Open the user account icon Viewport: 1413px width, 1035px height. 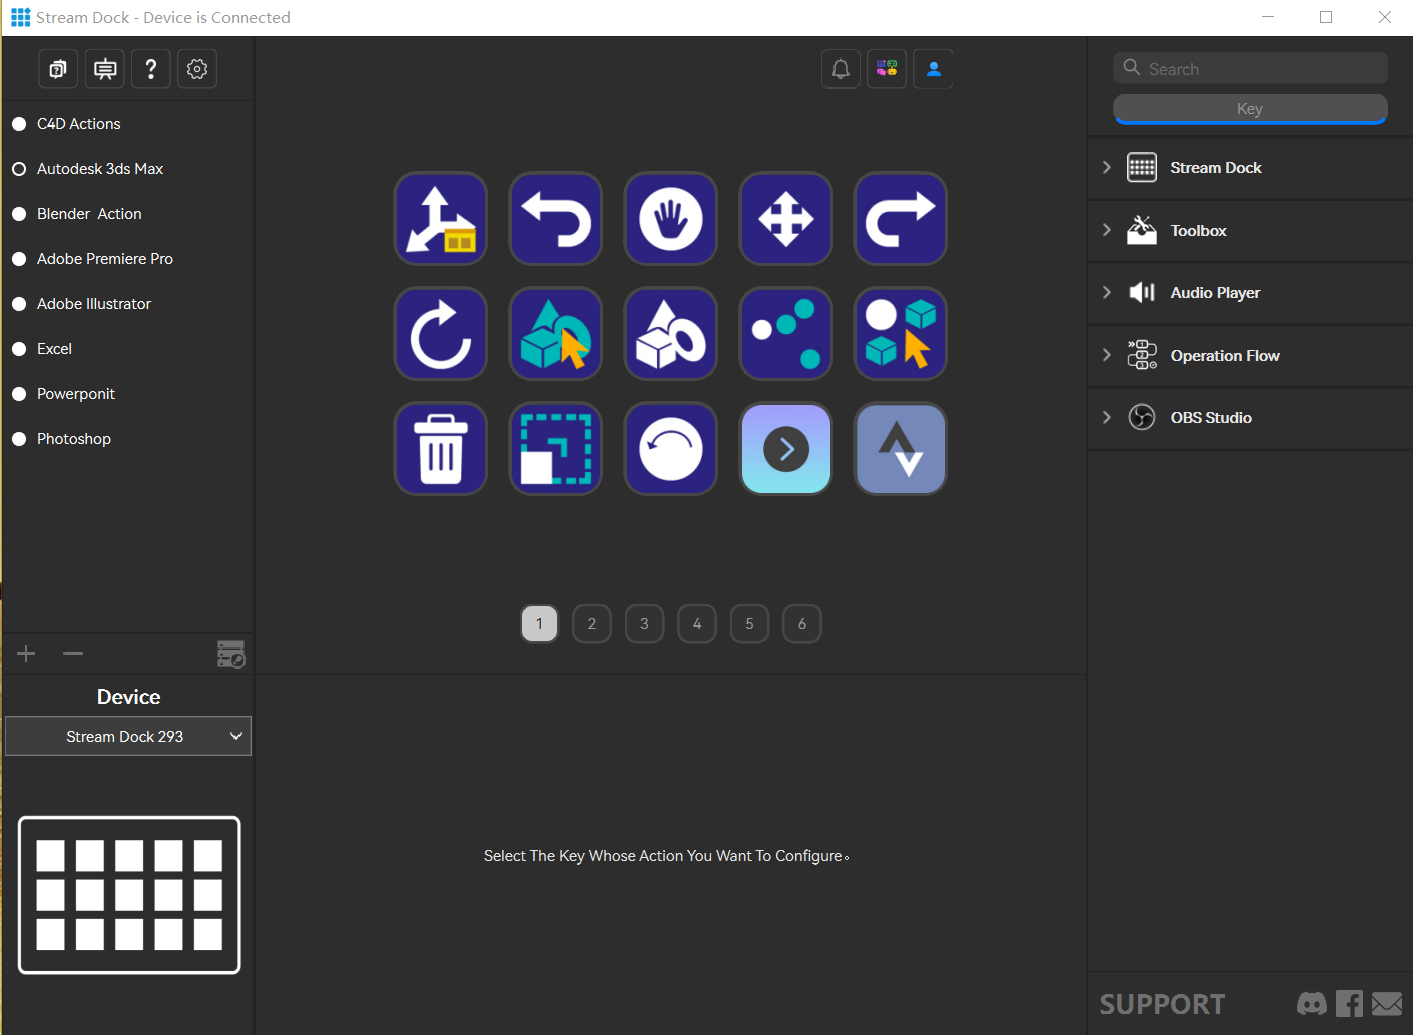point(933,69)
